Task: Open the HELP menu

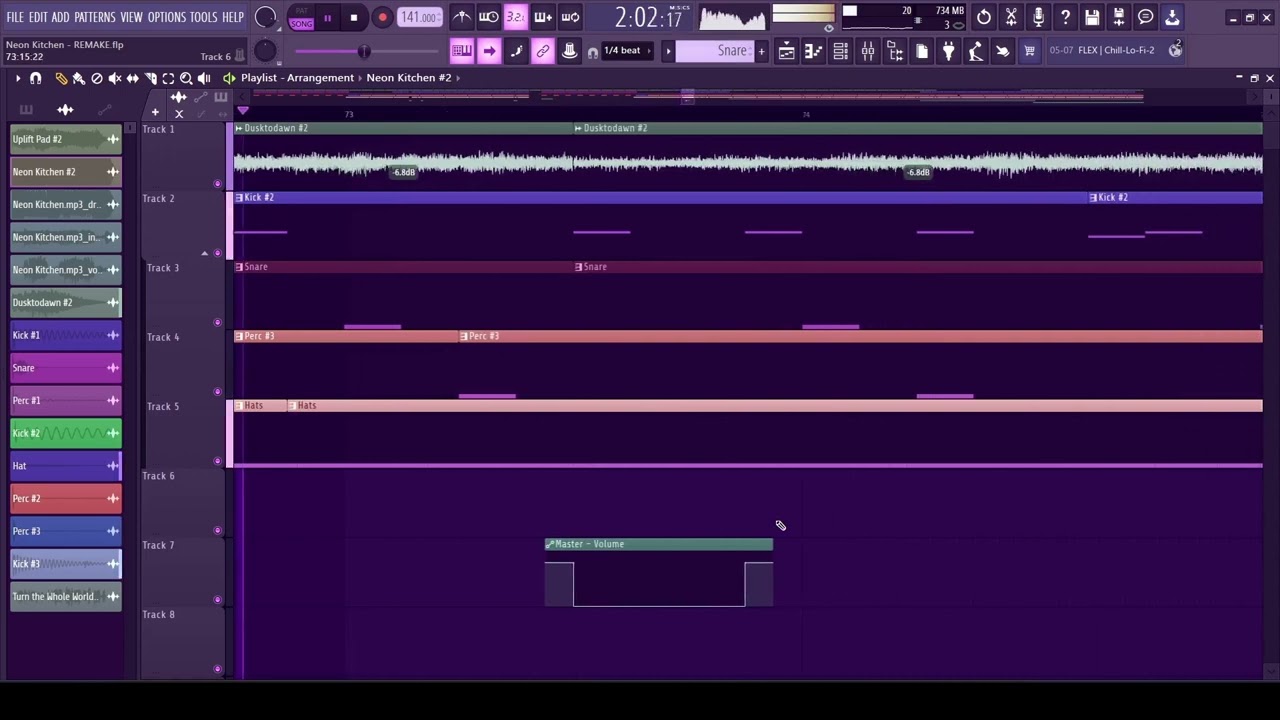Action: [x=233, y=17]
